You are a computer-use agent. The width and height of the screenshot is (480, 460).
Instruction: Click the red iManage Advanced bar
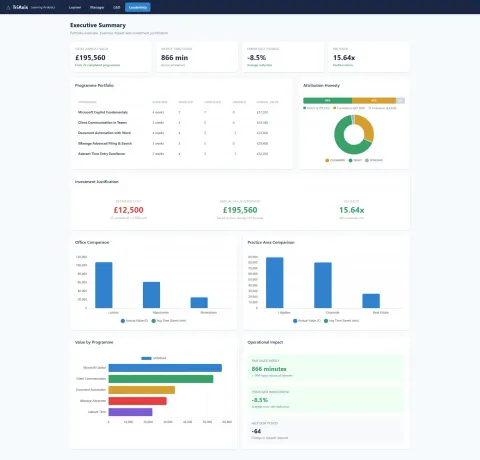pos(137,401)
